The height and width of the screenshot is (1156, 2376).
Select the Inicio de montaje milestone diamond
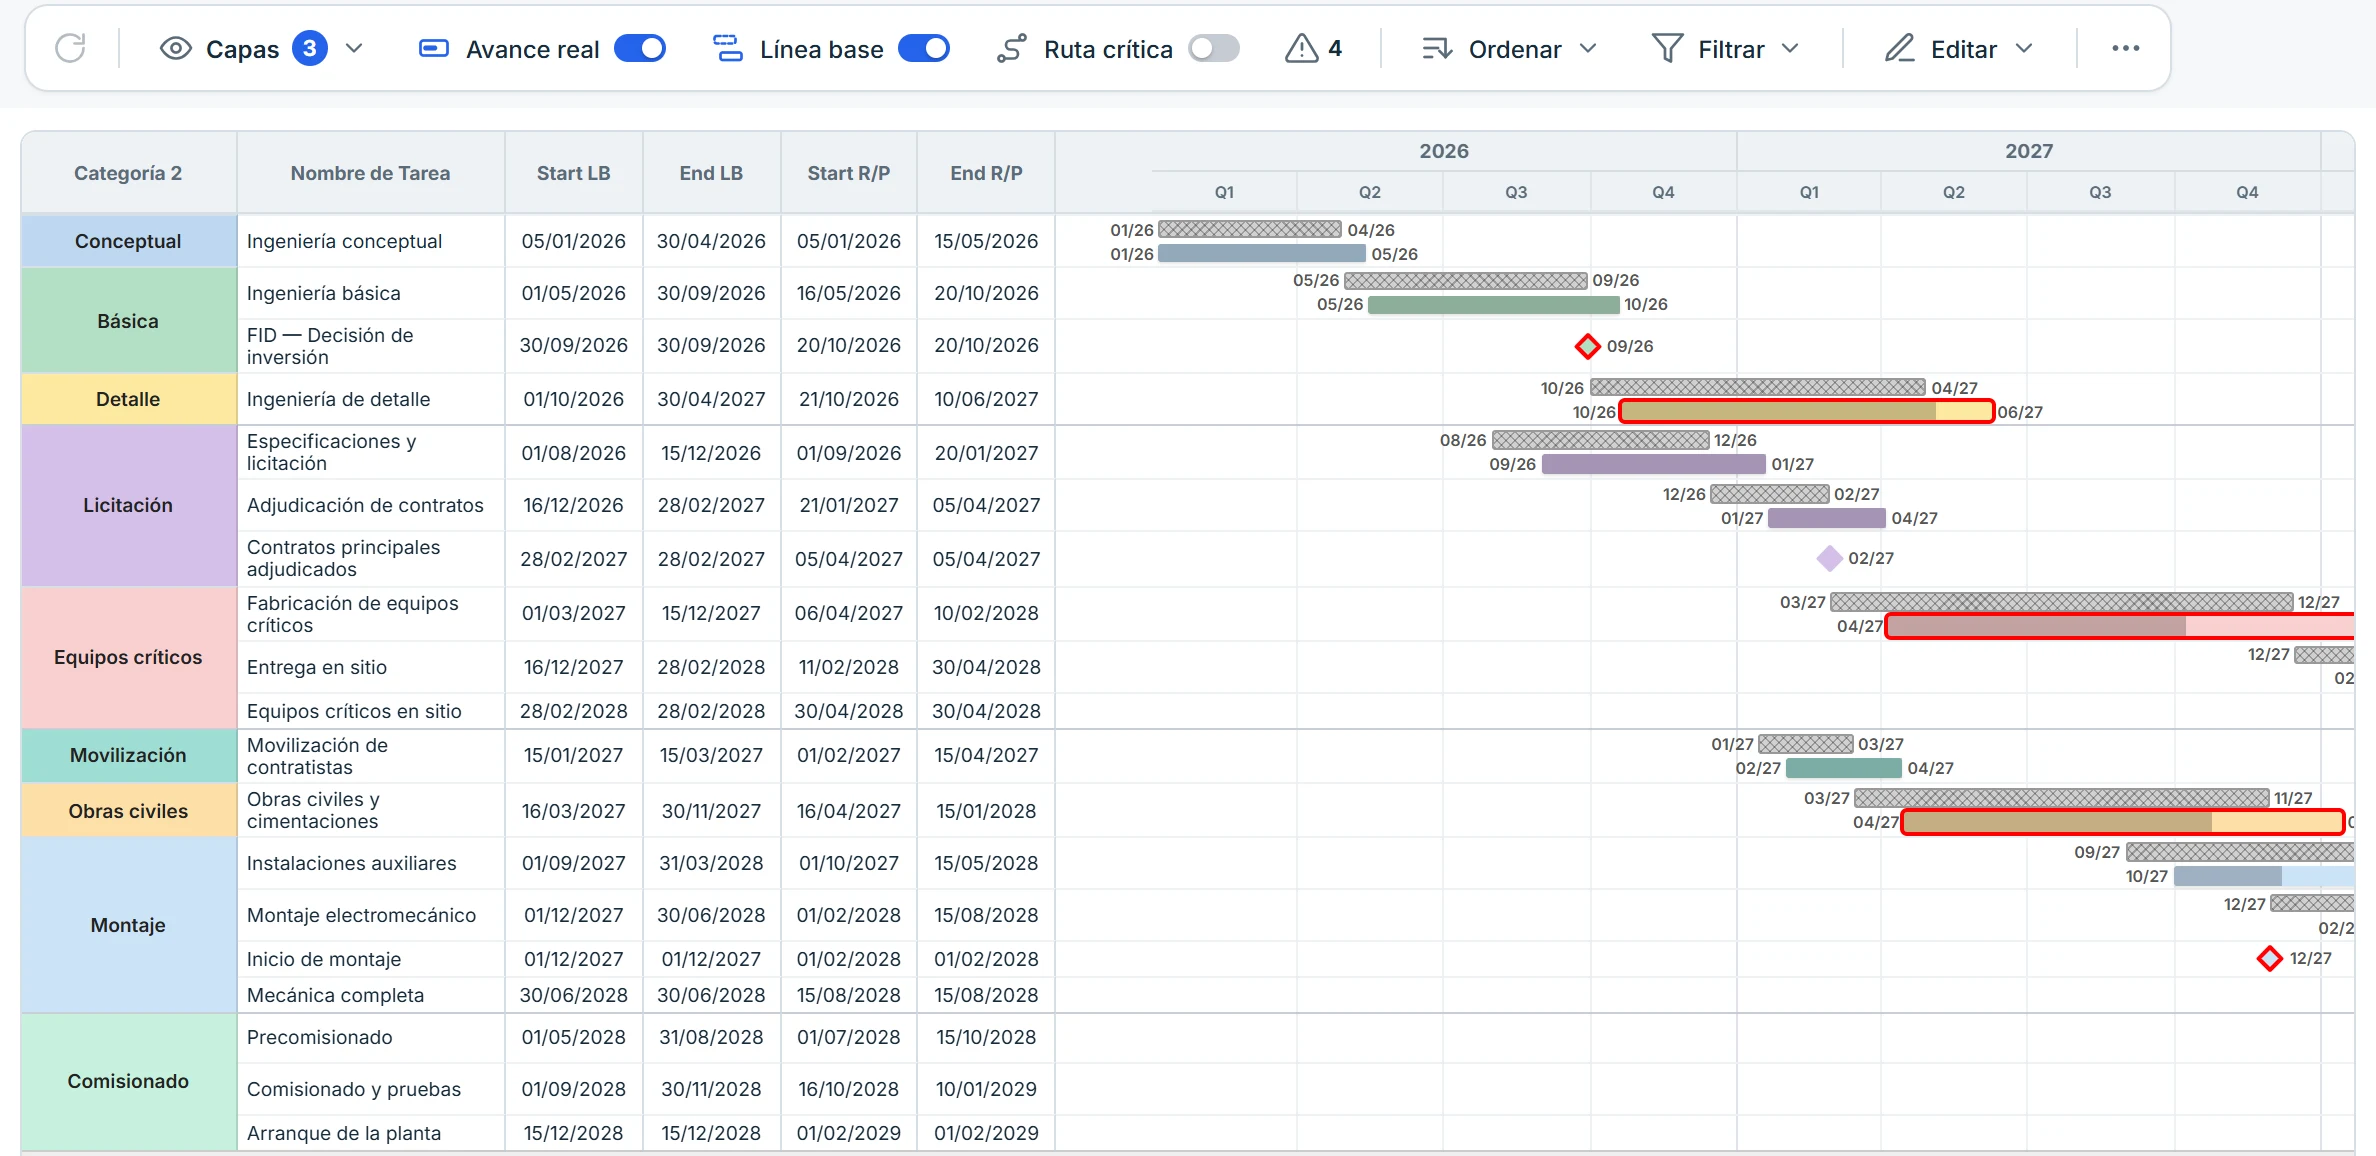[2269, 958]
